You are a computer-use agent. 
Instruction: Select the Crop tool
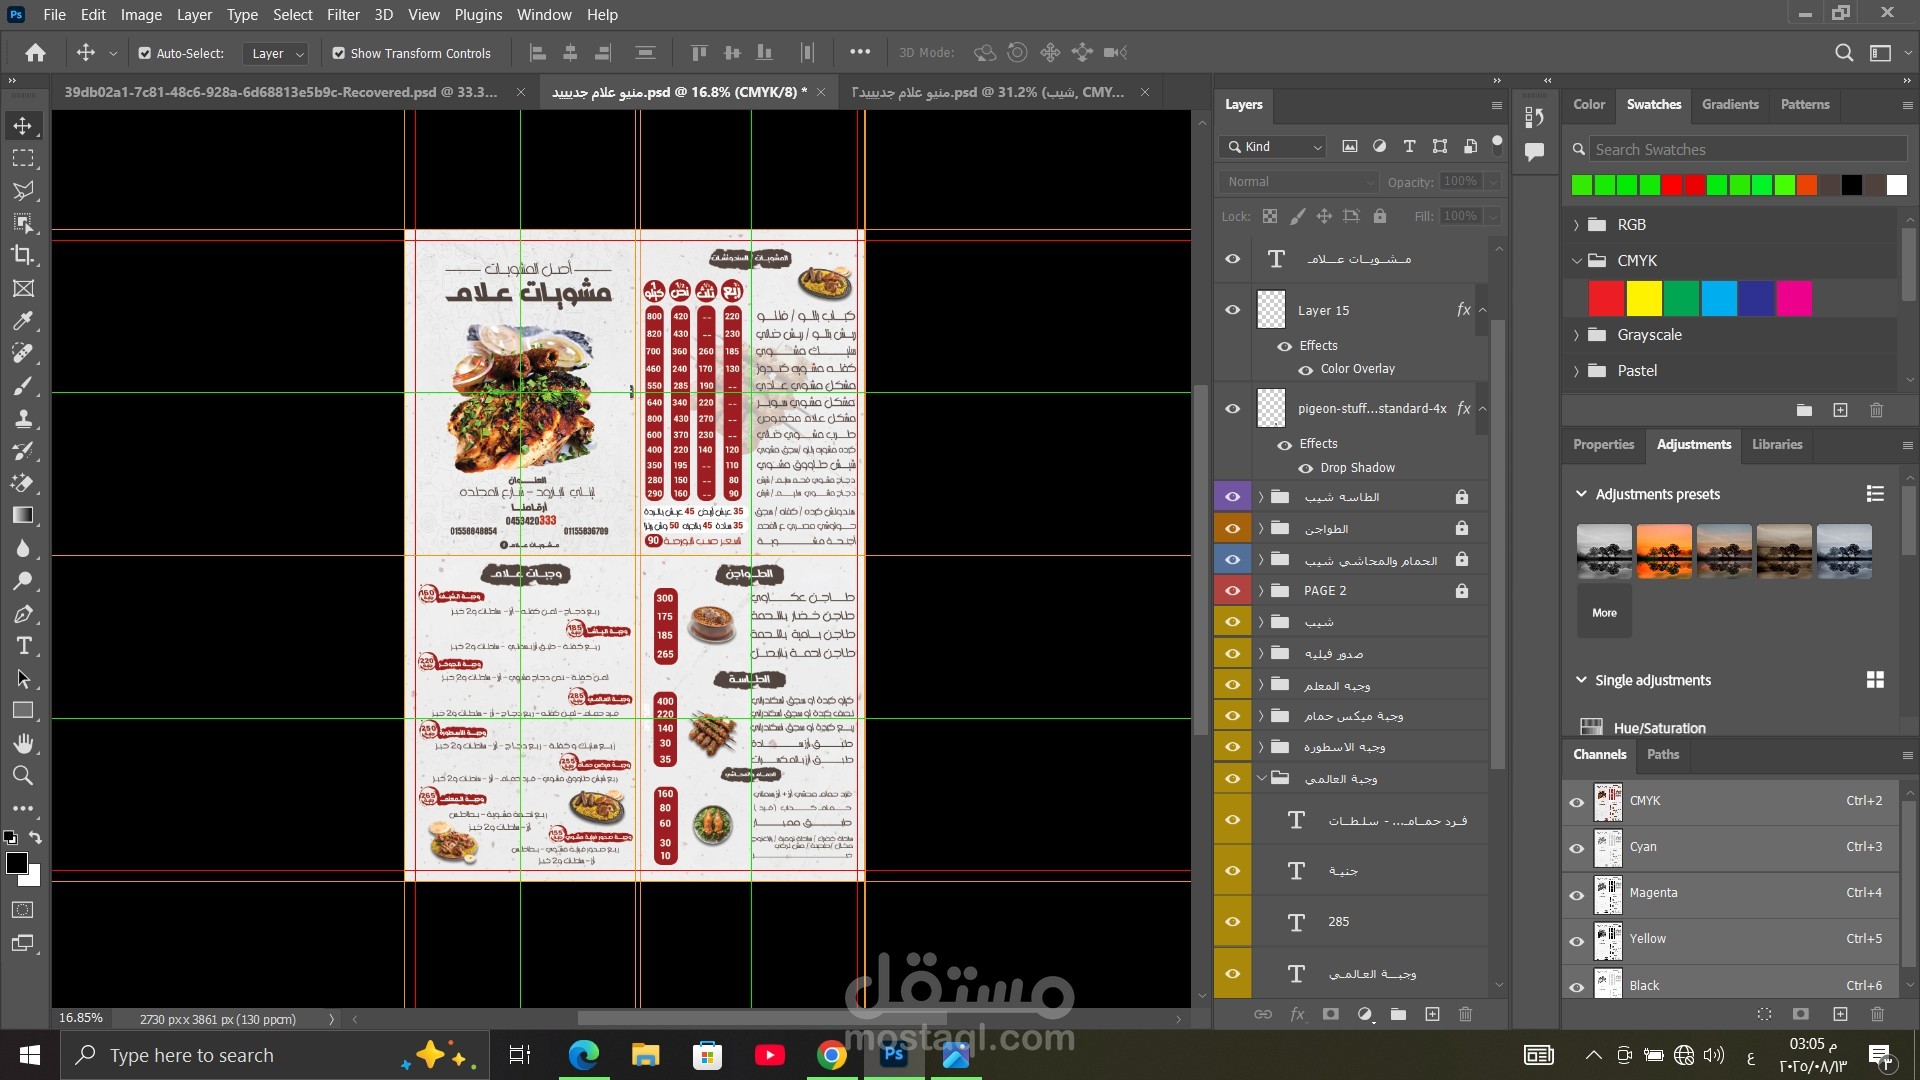pos(23,255)
